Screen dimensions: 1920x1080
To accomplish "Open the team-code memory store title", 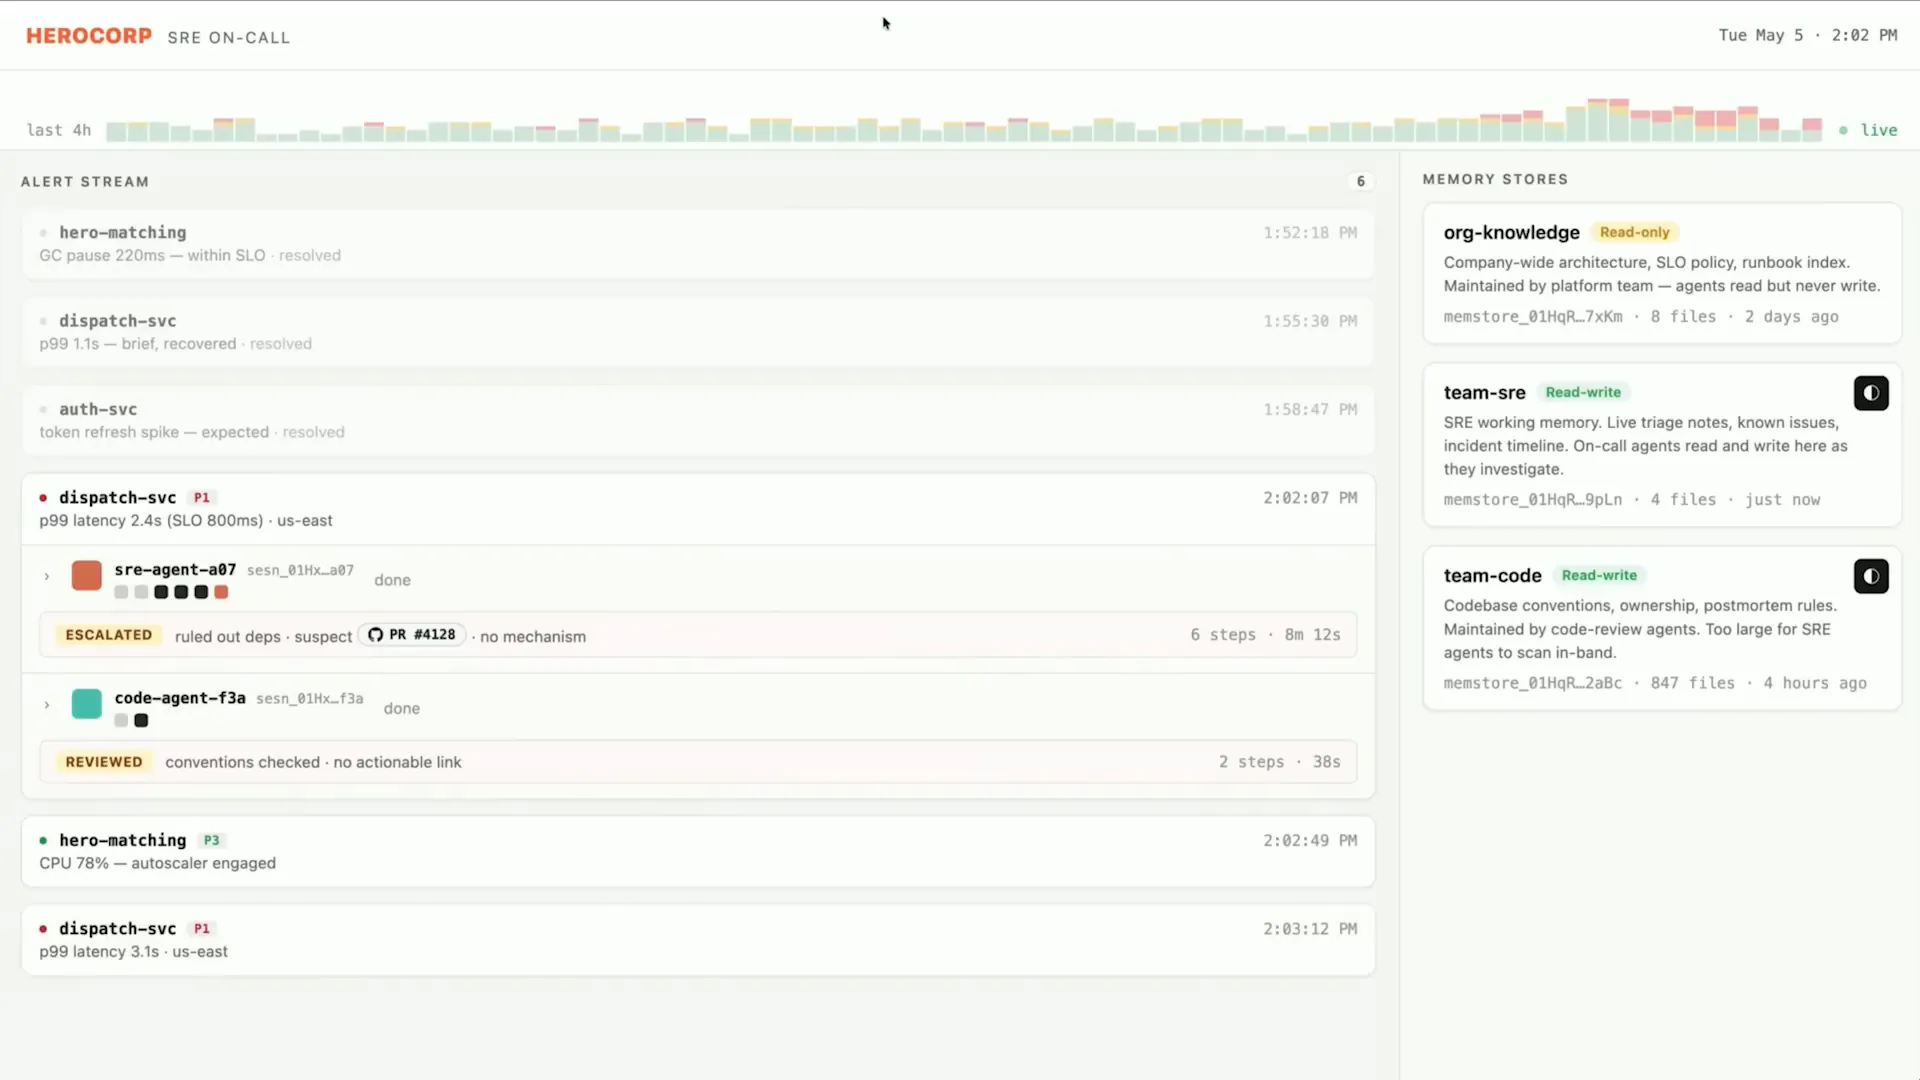I will (x=1492, y=576).
